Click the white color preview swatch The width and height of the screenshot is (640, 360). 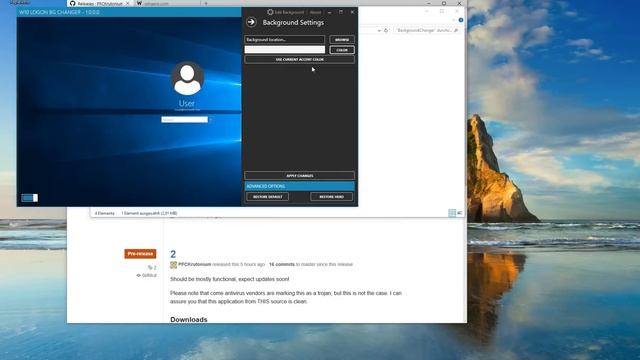point(284,50)
